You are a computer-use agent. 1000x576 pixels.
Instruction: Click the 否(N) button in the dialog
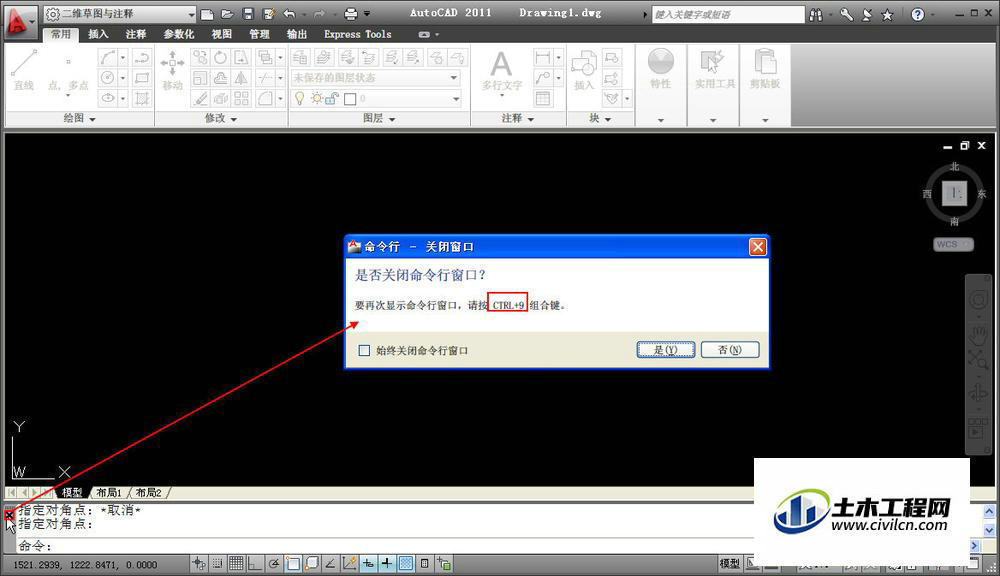click(730, 350)
